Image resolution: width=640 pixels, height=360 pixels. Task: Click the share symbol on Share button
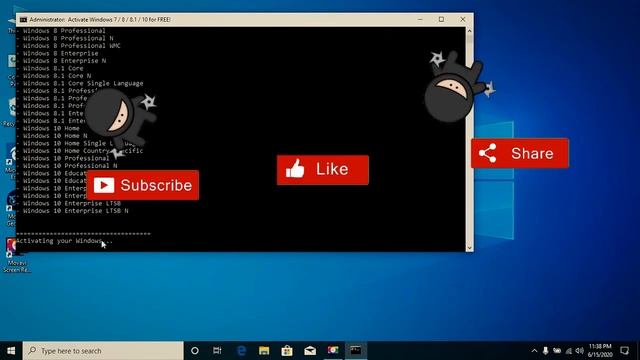[488, 153]
